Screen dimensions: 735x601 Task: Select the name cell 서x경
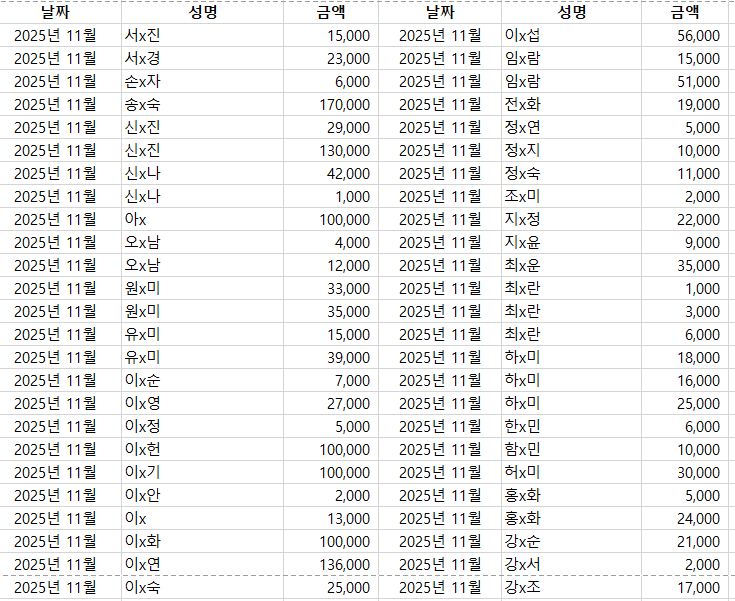pos(143,58)
